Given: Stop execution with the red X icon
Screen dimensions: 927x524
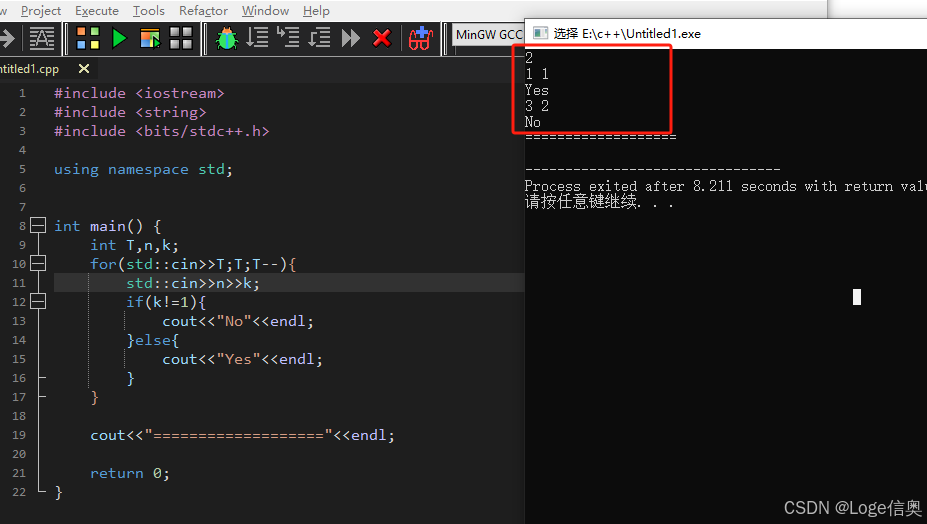Looking at the screenshot, I should pos(382,38).
